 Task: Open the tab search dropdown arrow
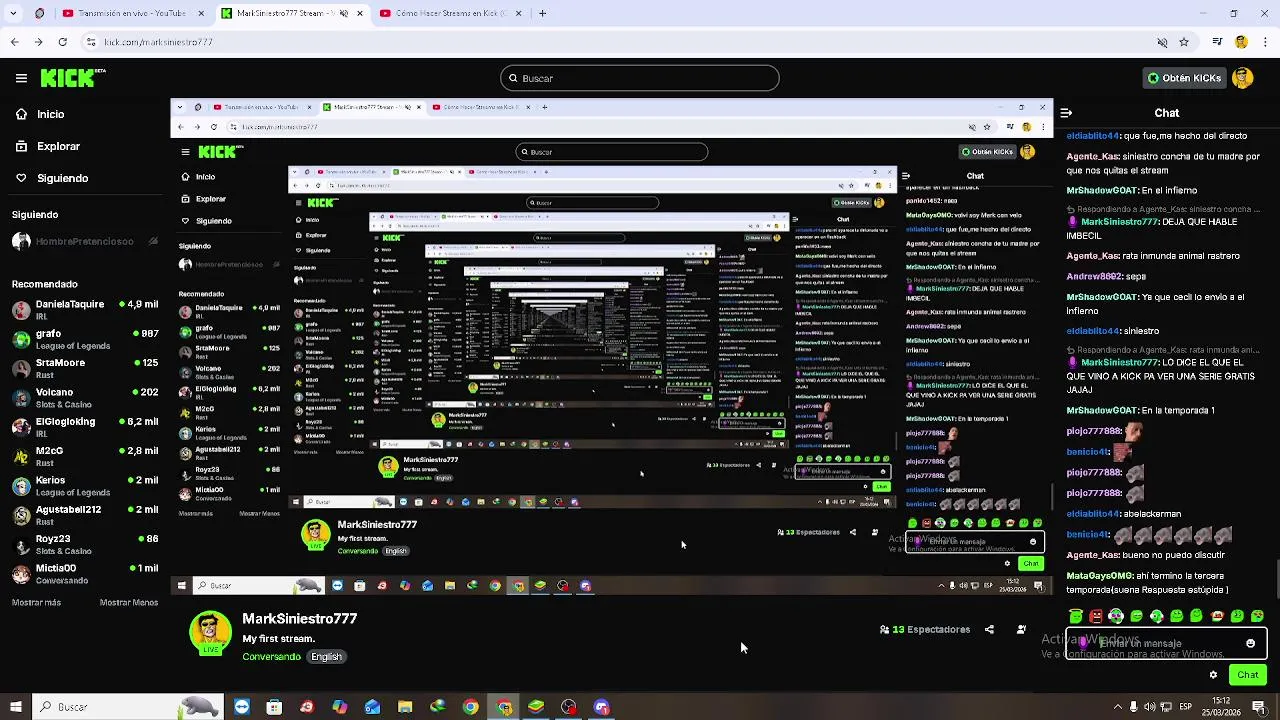click(13, 13)
